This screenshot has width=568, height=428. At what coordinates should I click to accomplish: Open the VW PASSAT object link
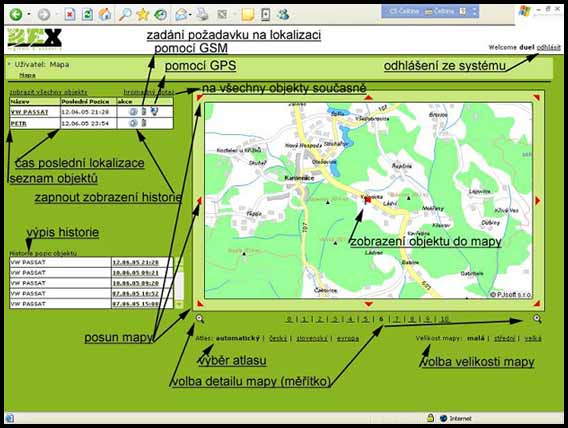[x=29, y=112]
